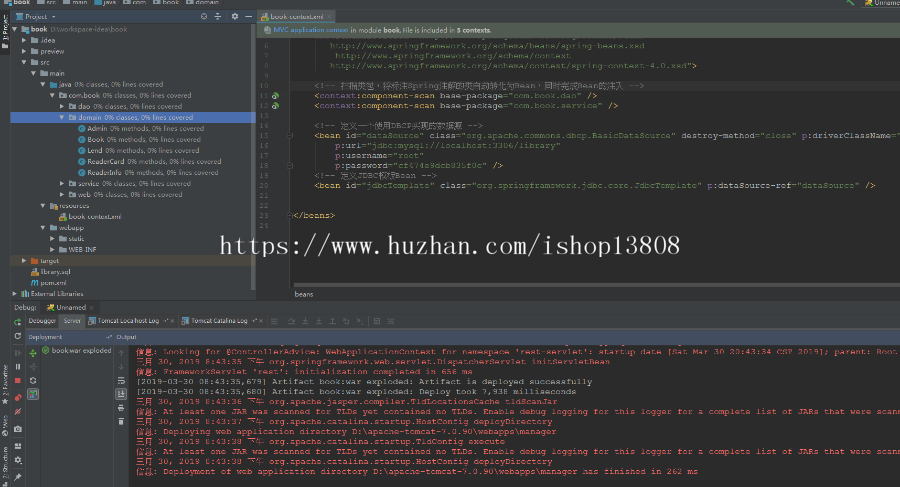Expand the preview folder
900x487 pixels.
click(x=24, y=51)
